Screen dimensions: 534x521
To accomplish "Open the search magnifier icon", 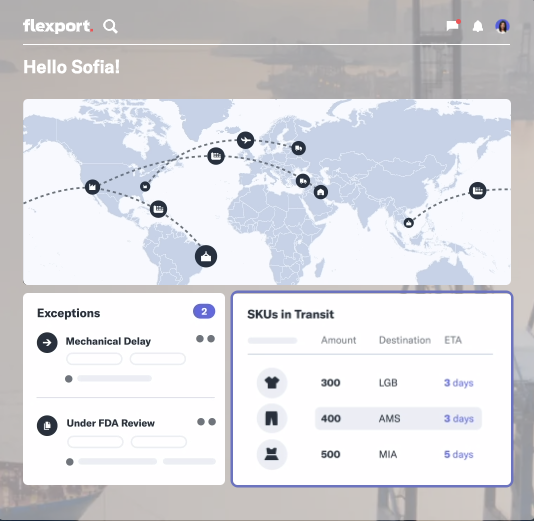I will click(110, 26).
